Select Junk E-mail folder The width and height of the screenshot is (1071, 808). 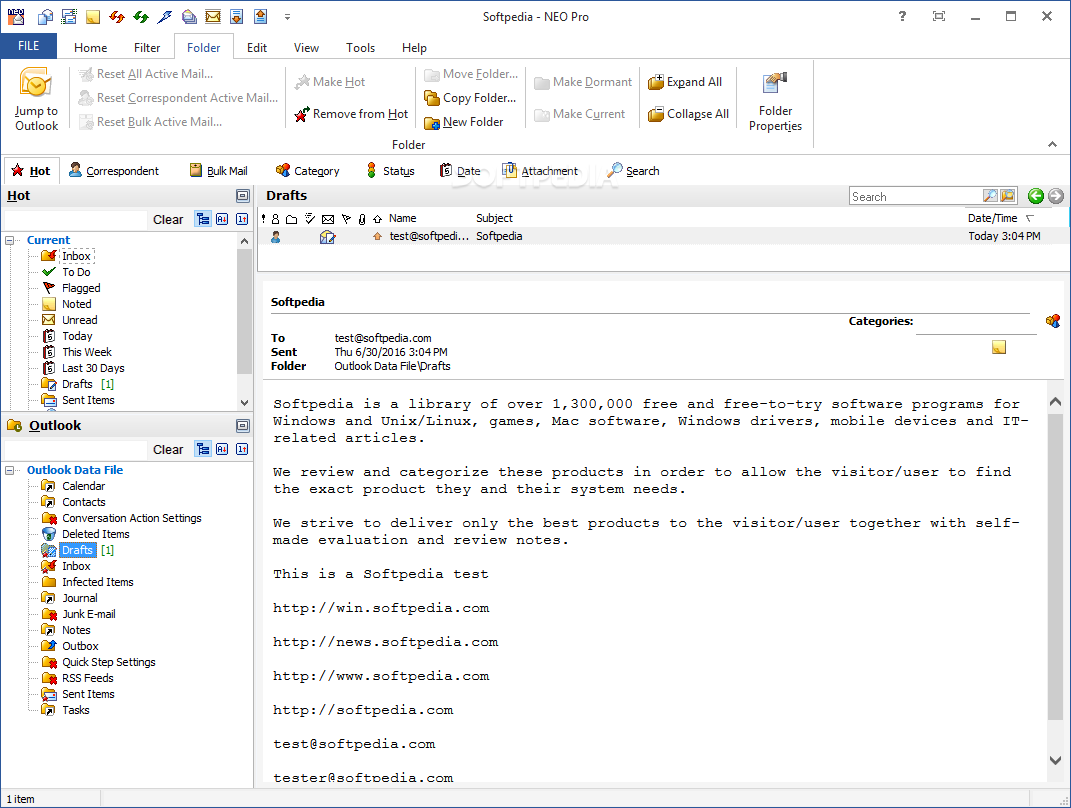click(x=89, y=614)
